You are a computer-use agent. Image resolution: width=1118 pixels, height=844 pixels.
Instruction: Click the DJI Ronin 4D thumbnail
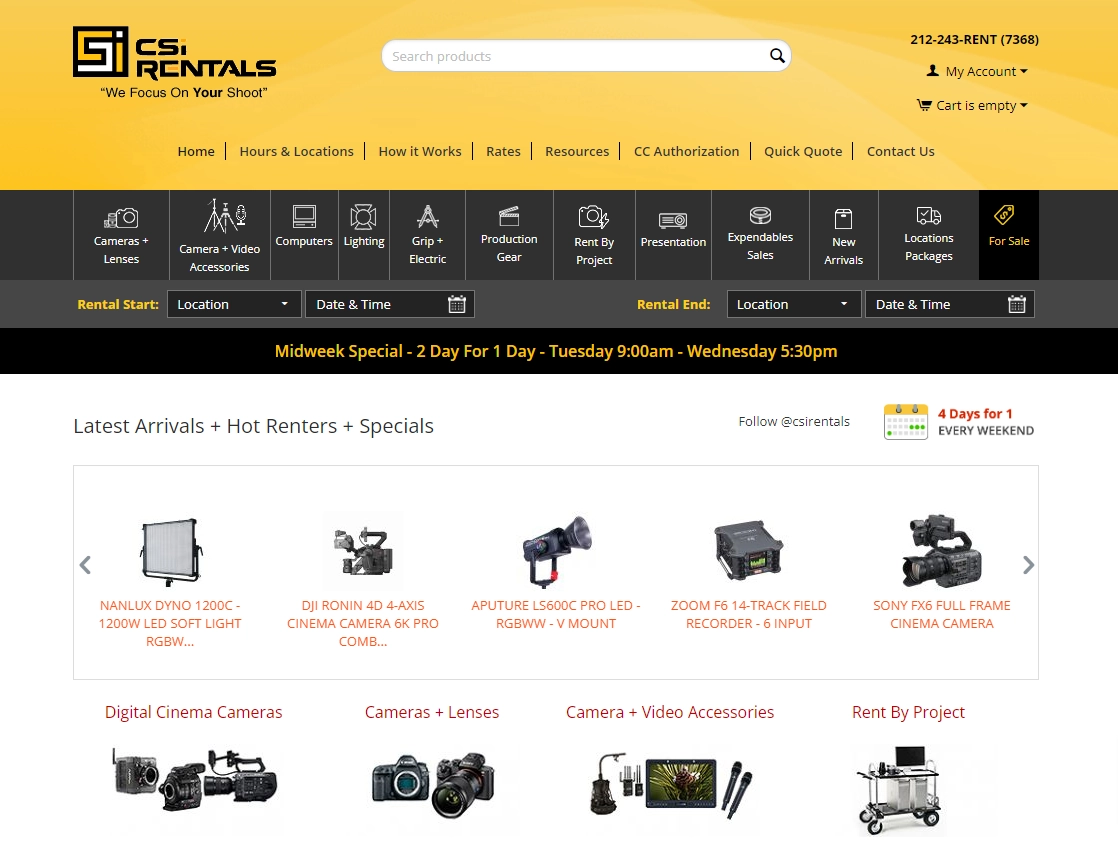[x=363, y=550]
